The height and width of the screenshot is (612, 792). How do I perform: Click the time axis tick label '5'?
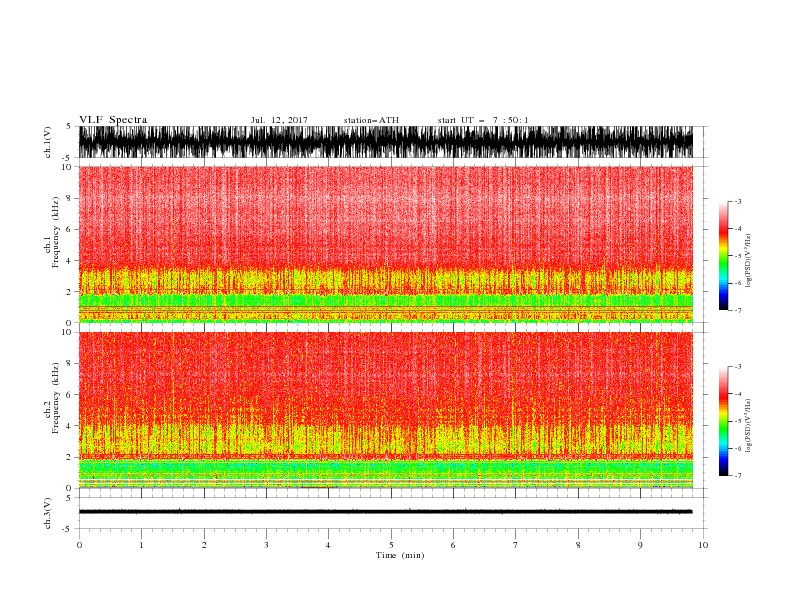391,545
